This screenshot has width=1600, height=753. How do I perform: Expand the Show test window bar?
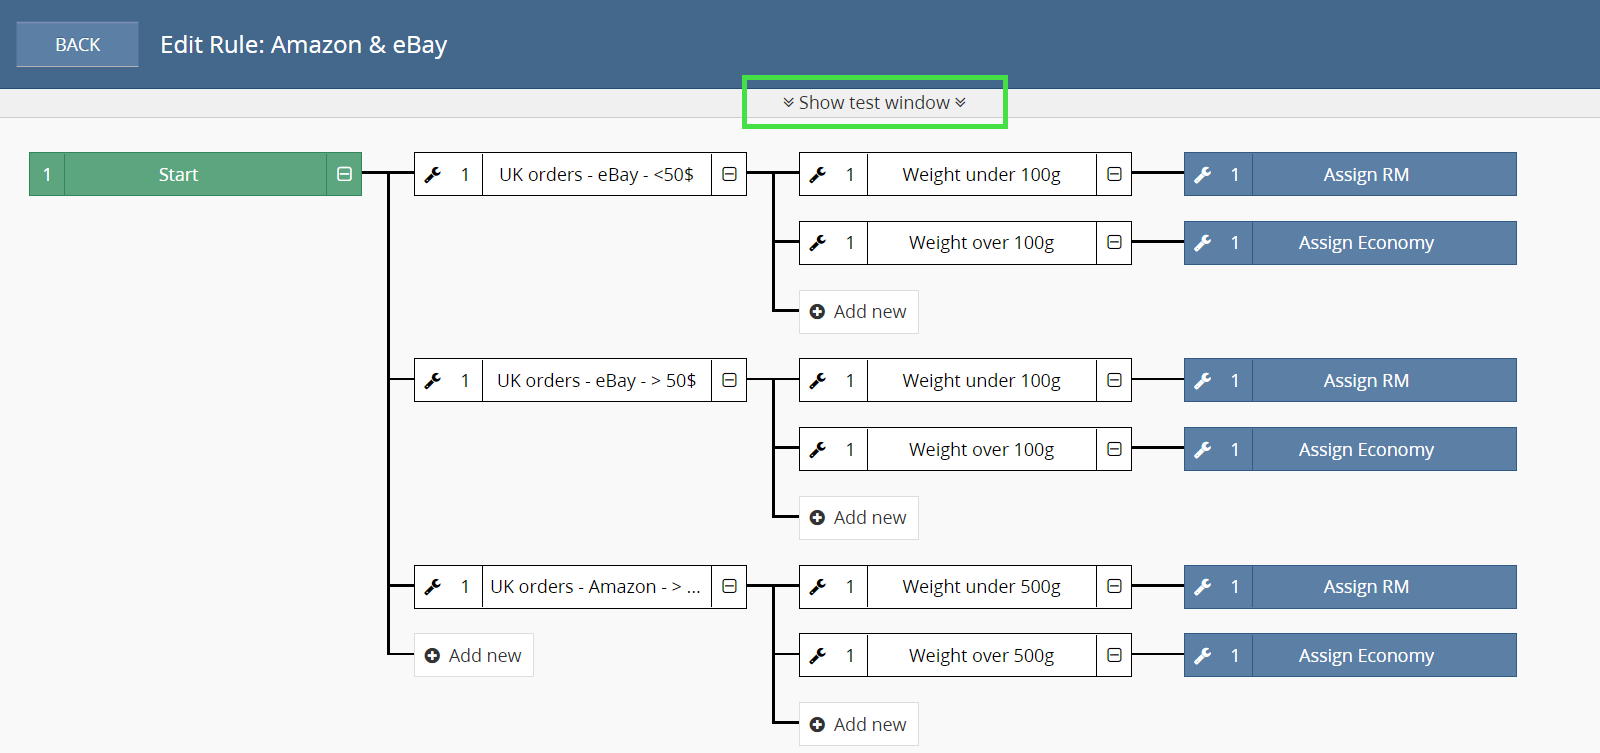[875, 102]
